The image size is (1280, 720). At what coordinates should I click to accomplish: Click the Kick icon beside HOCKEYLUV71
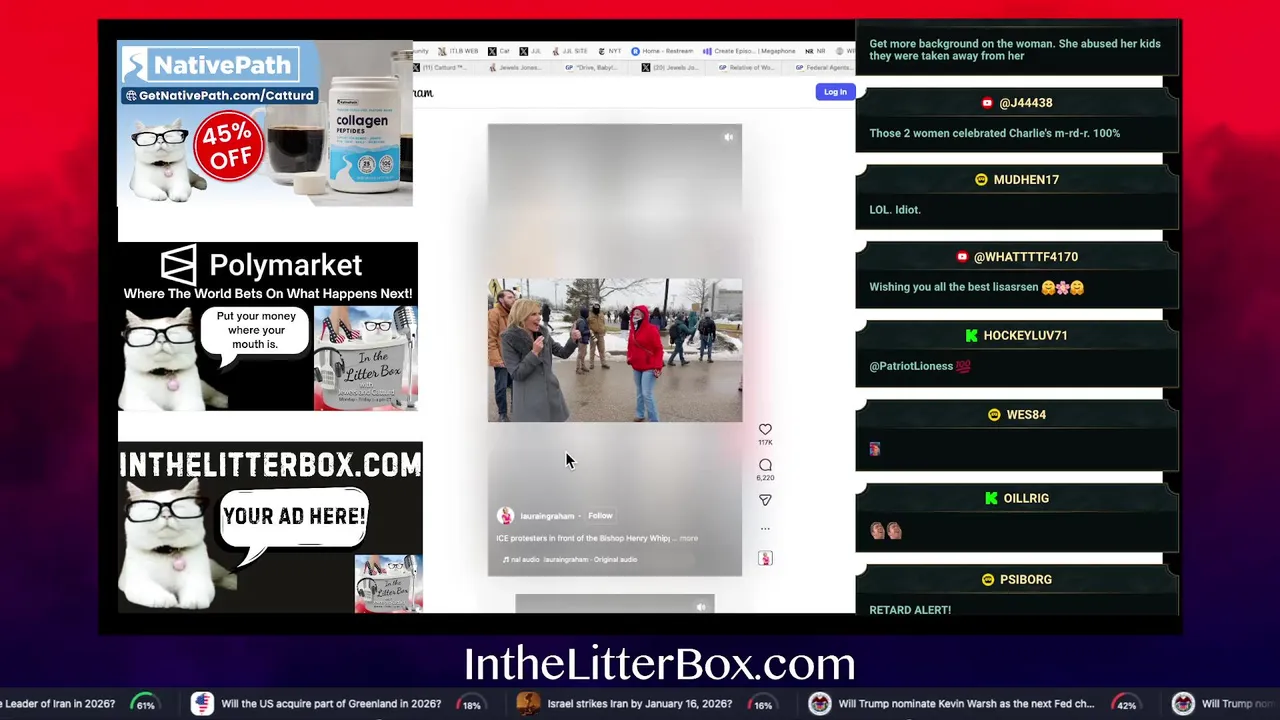971,336
